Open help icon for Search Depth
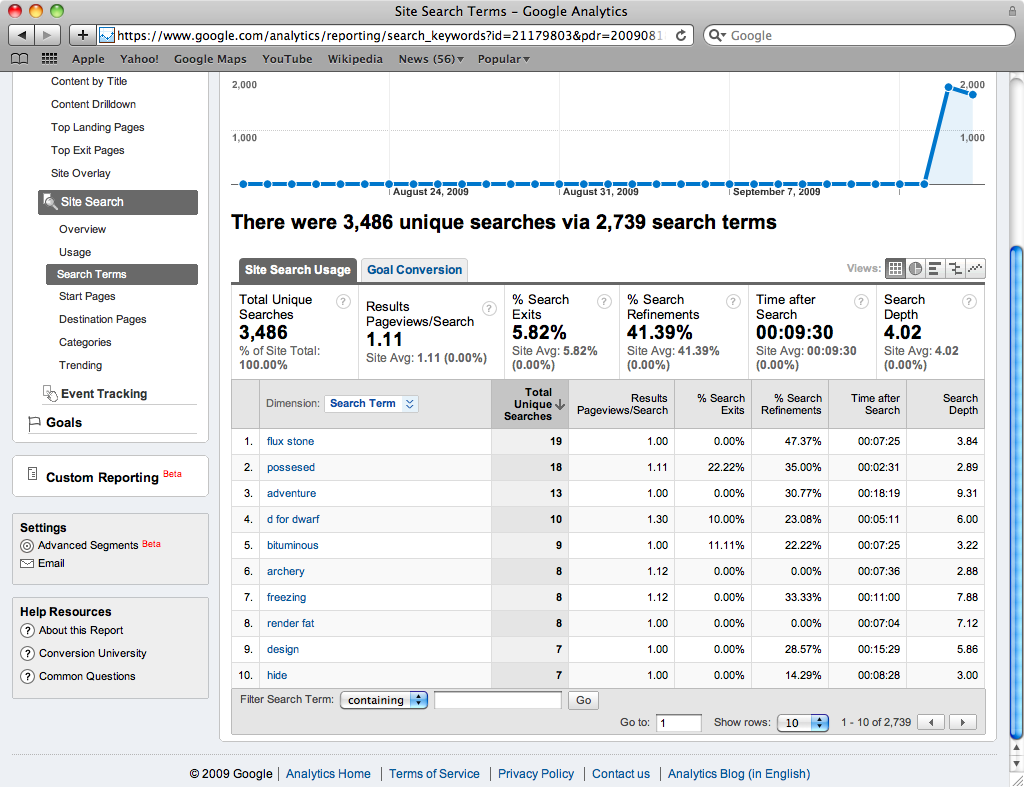Screen dimensions: 1024x787 pos(969,301)
